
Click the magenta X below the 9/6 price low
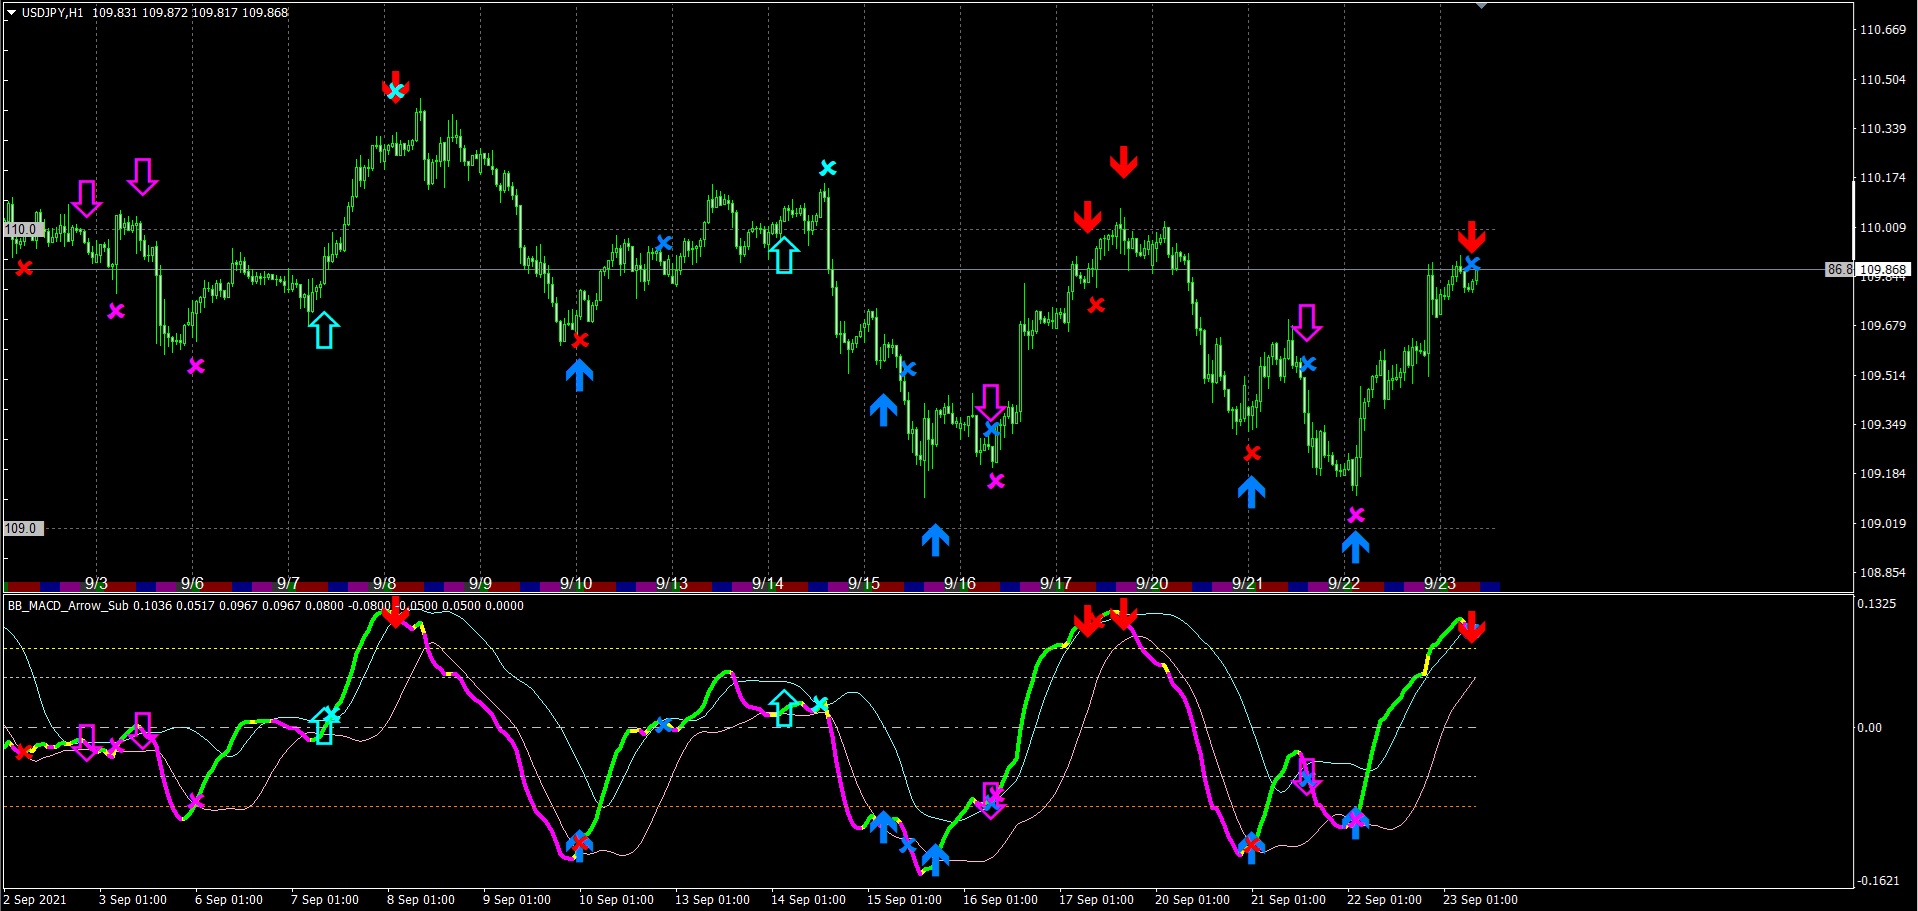(x=196, y=366)
